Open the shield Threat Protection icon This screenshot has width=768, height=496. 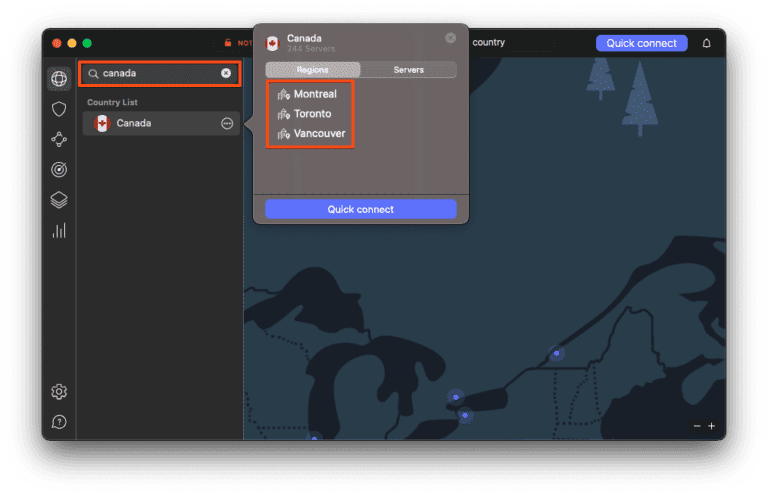point(59,109)
